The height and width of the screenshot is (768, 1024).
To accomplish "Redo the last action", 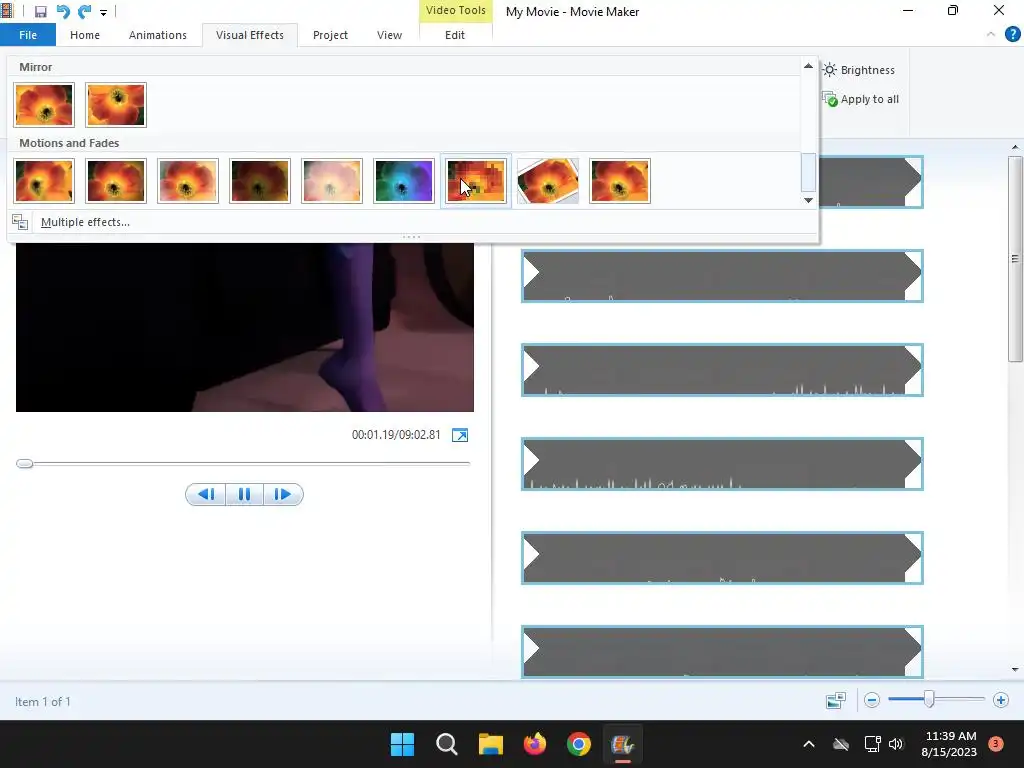I will (x=84, y=12).
